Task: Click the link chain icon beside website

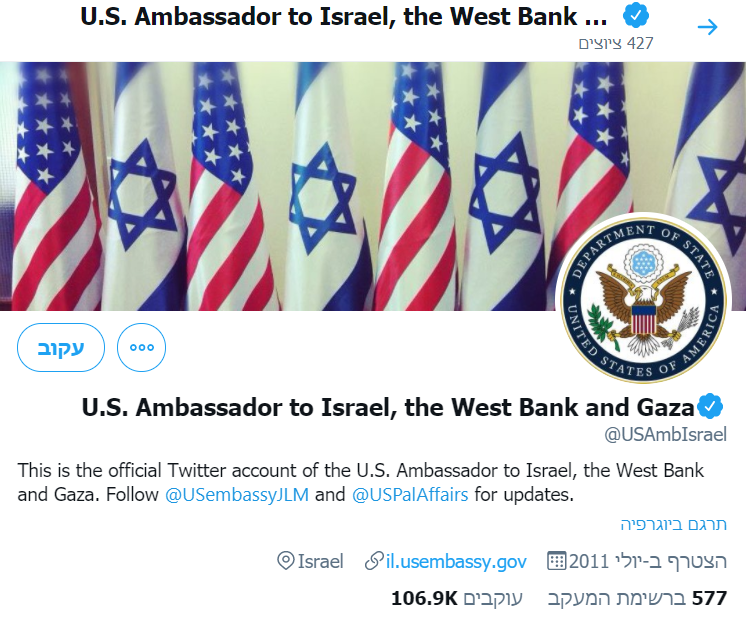Action: coord(374,561)
